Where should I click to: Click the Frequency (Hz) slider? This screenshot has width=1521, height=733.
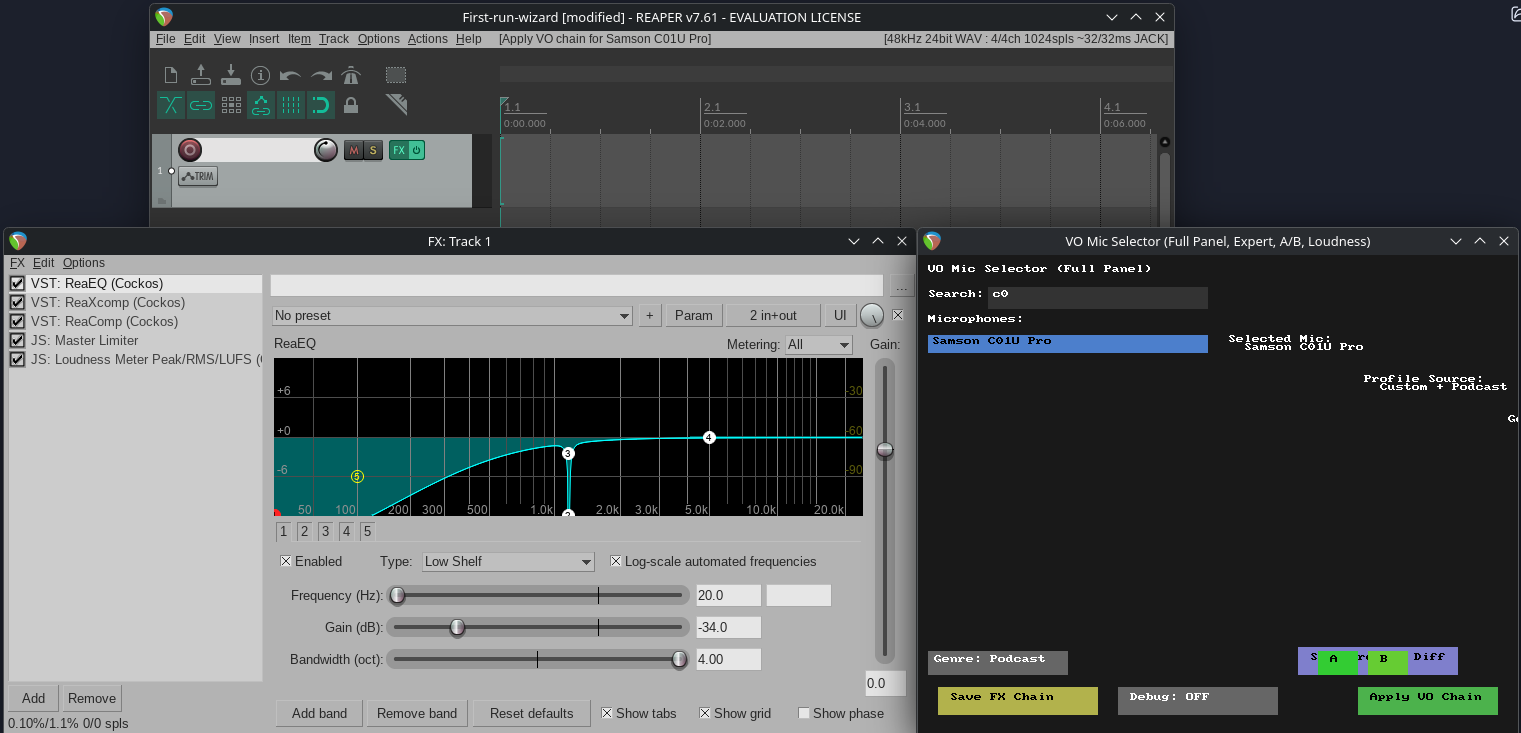539,596
